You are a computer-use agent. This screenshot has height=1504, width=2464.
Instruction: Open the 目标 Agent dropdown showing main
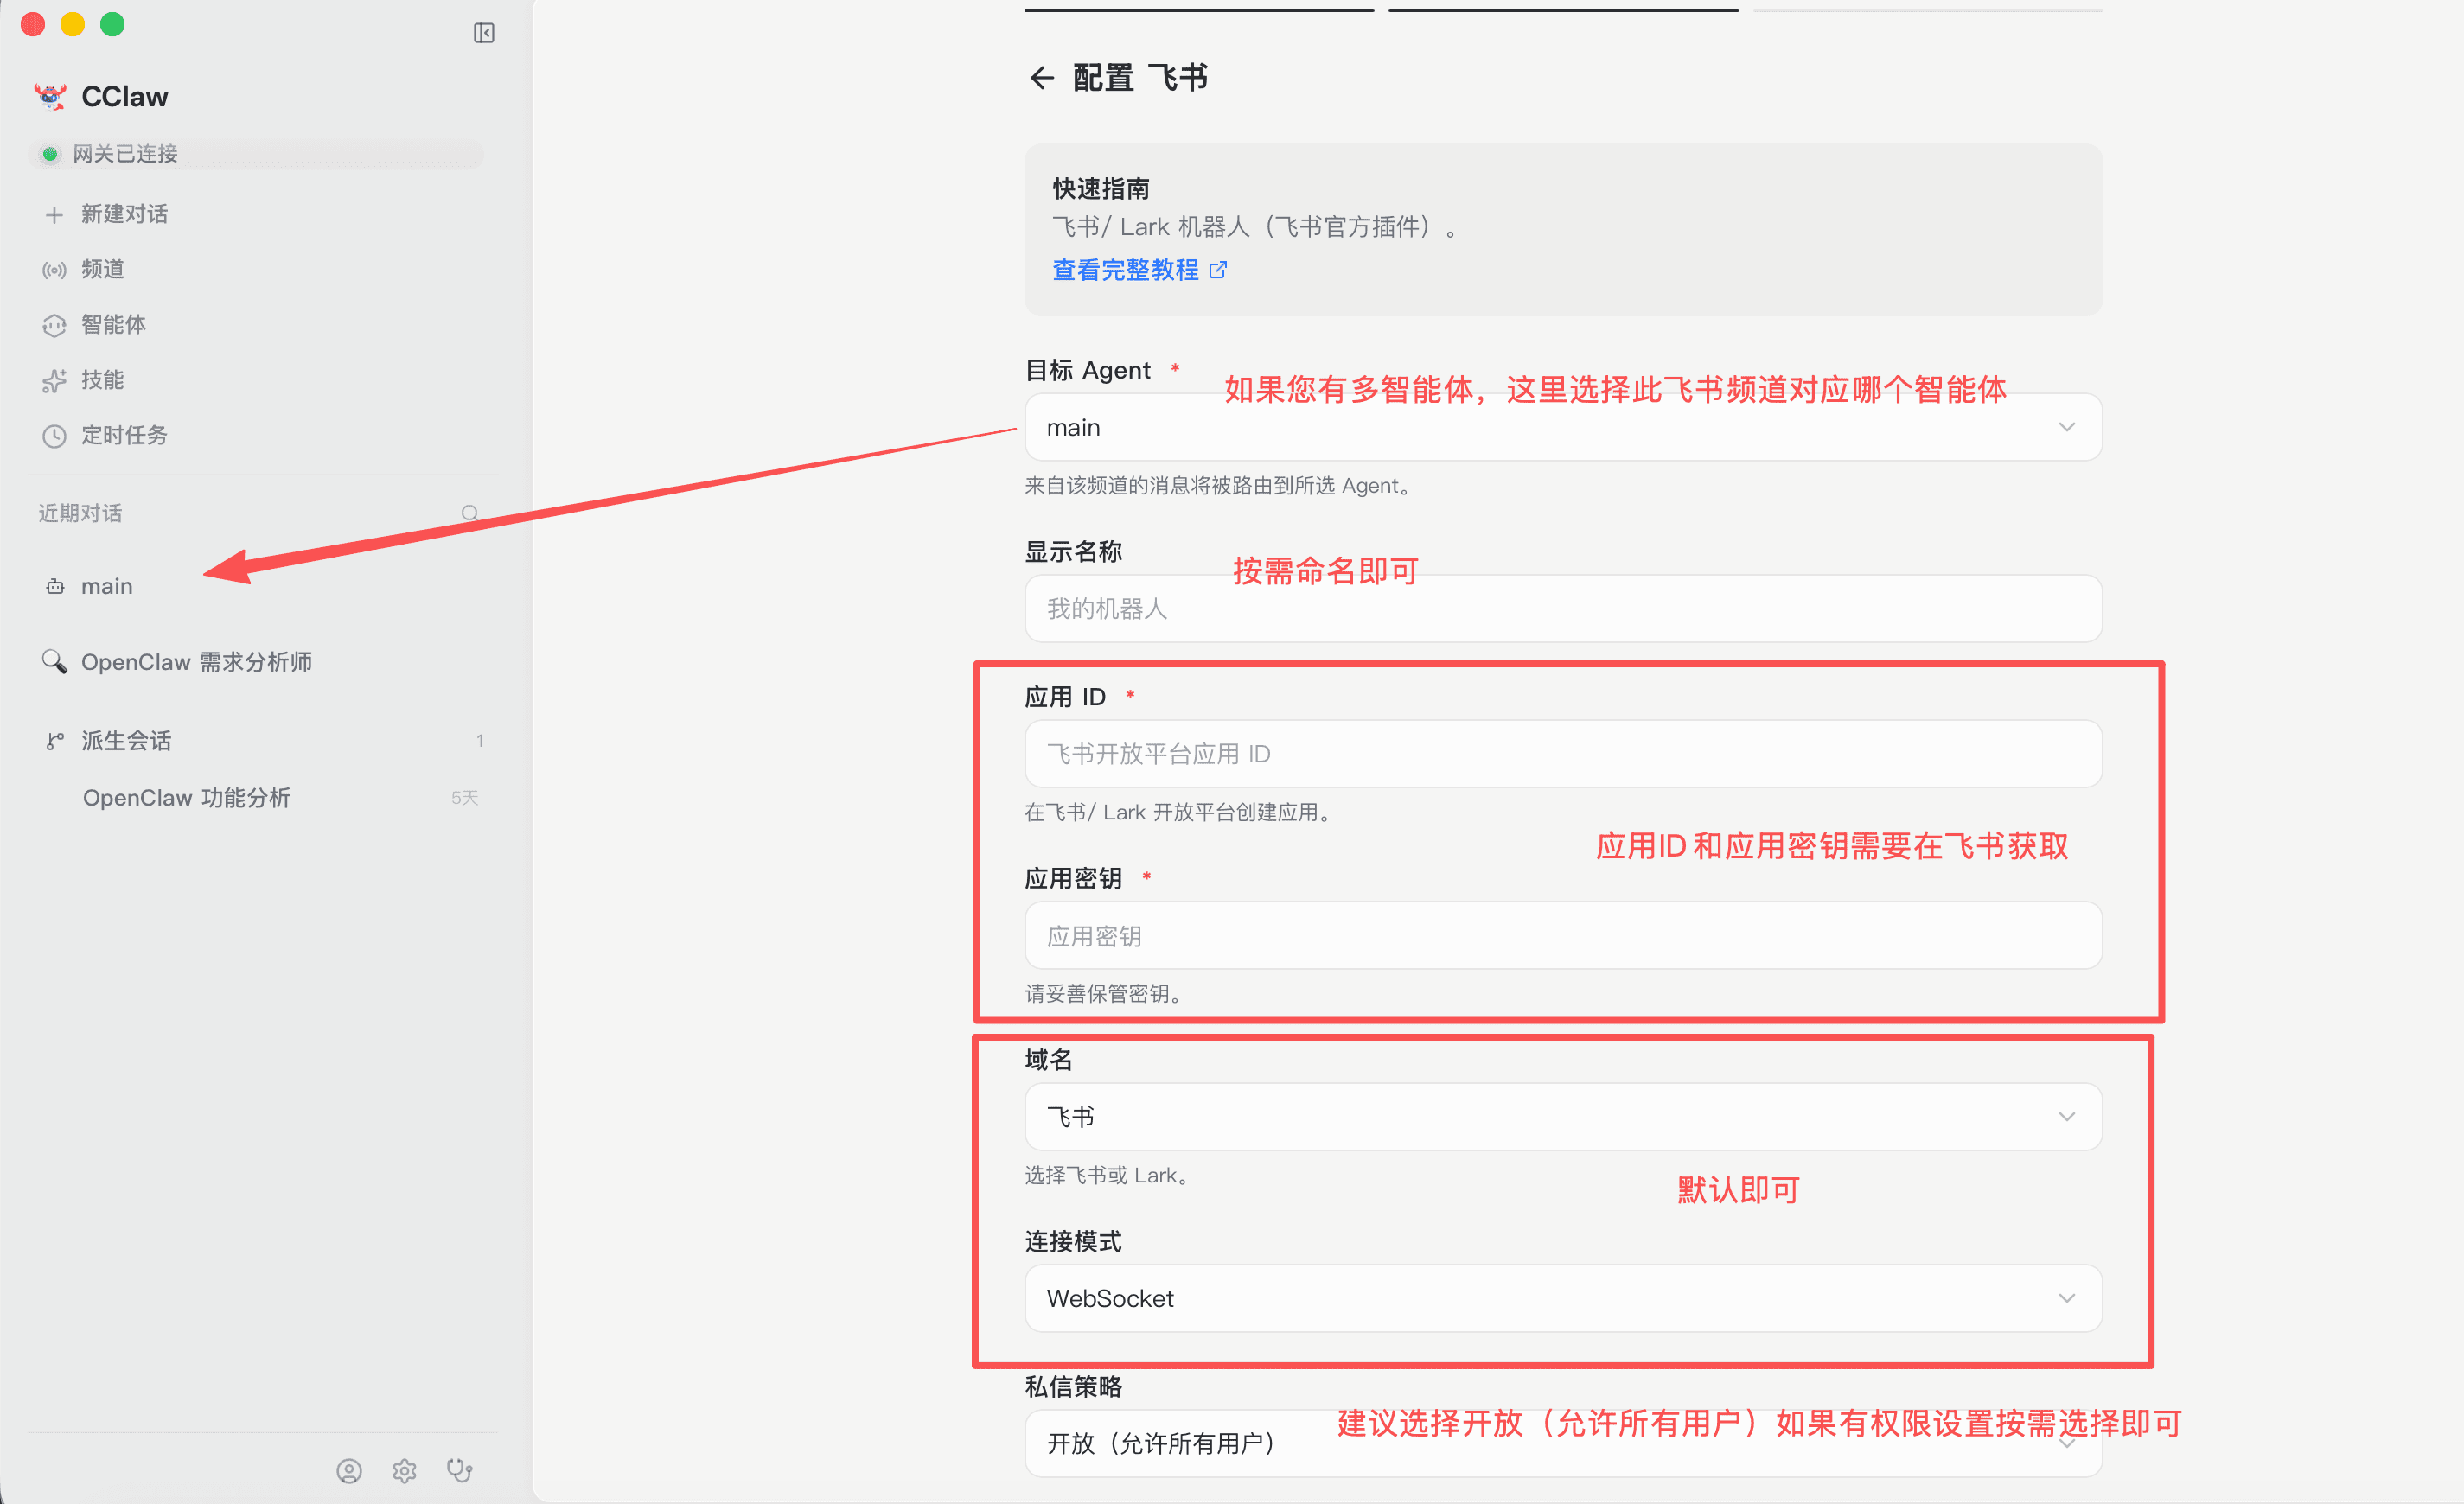[x=1563, y=427]
